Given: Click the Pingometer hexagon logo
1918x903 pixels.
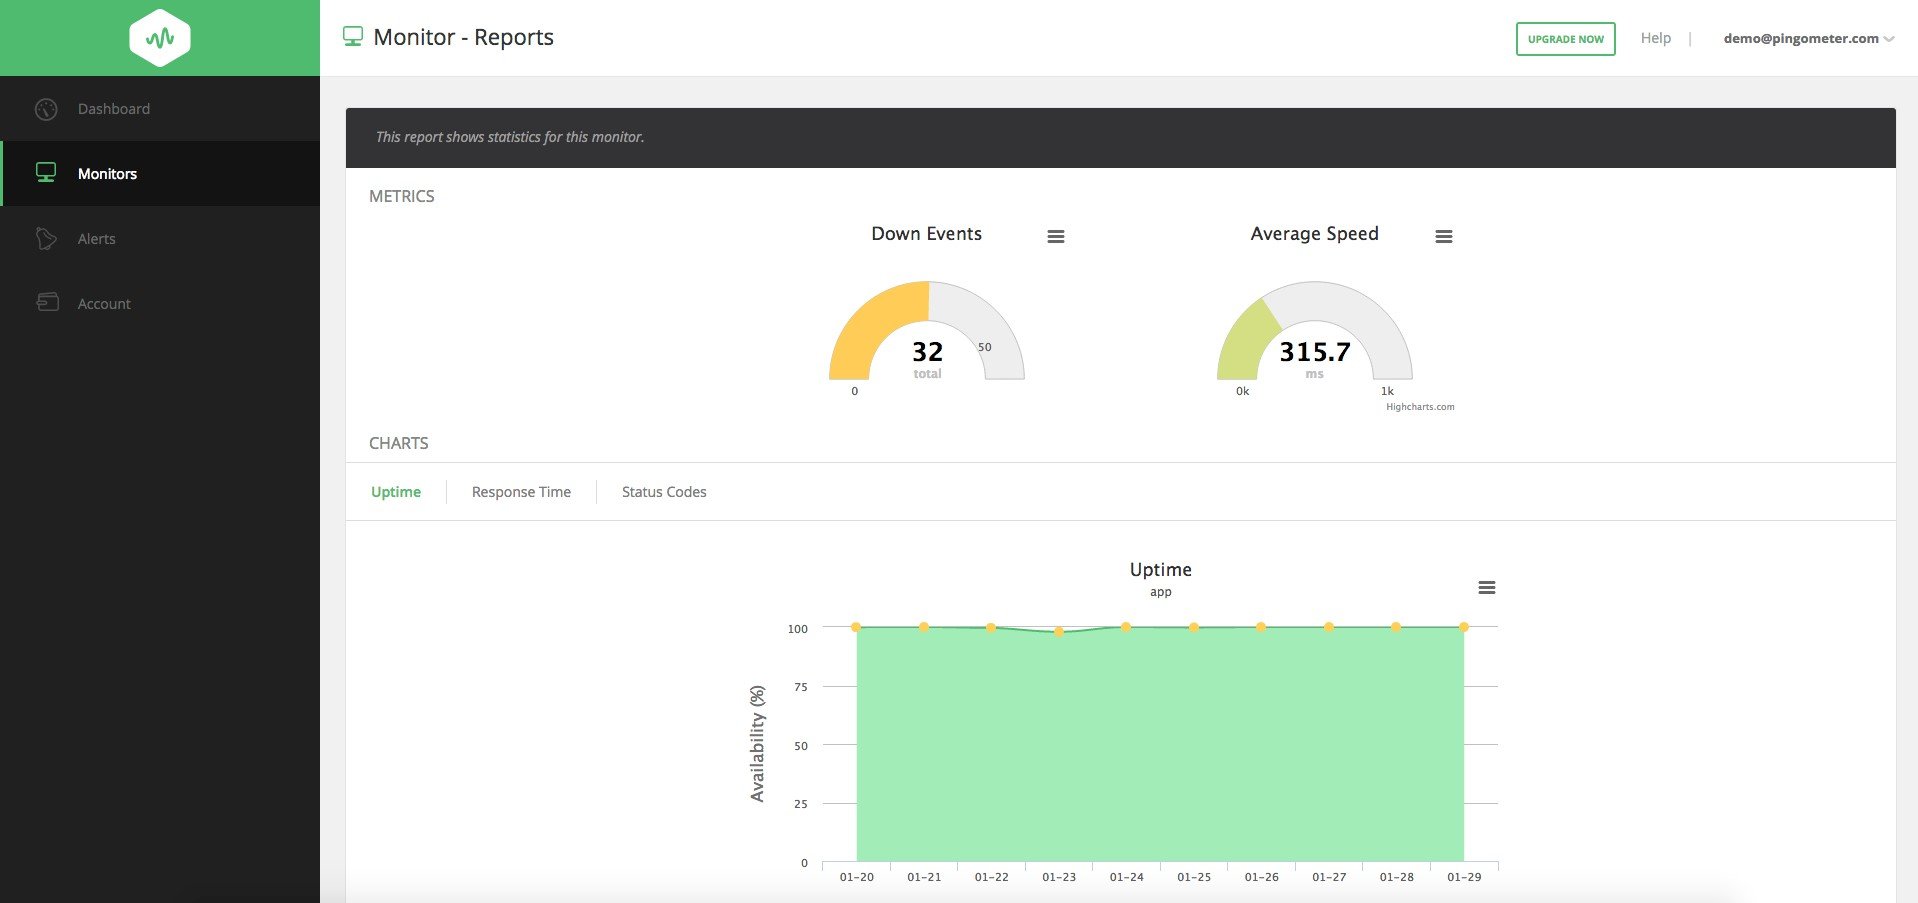Looking at the screenshot, I should click(160, 38).
